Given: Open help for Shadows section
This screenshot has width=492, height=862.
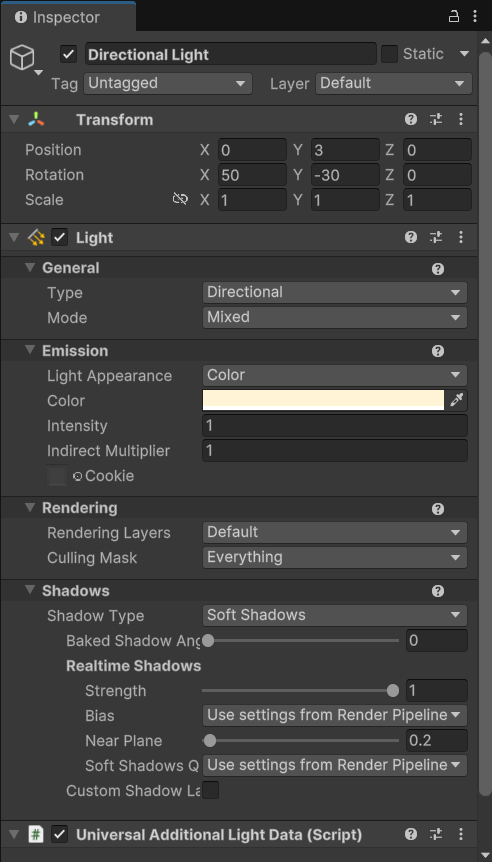Looking at the screenshot, I should point(438,591).
